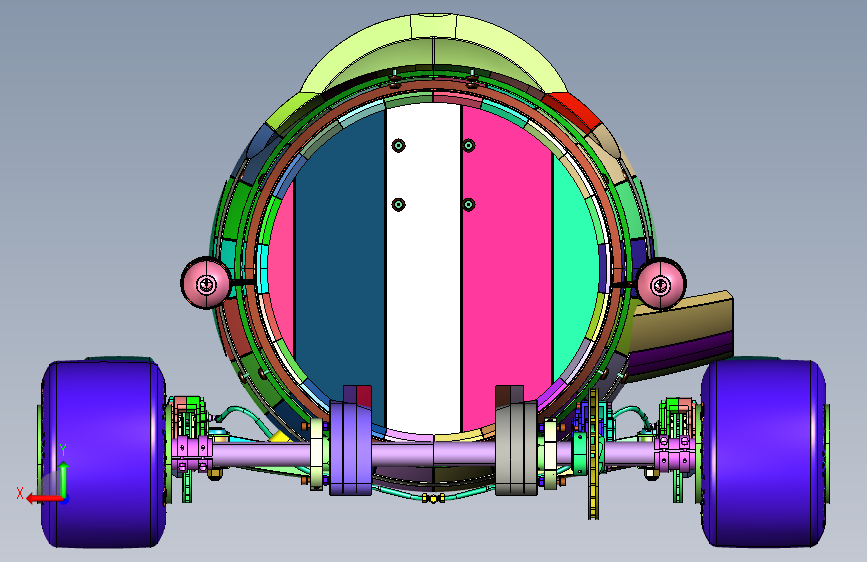Pick the purple bearing block on the axle

click(x=351, y=448)
